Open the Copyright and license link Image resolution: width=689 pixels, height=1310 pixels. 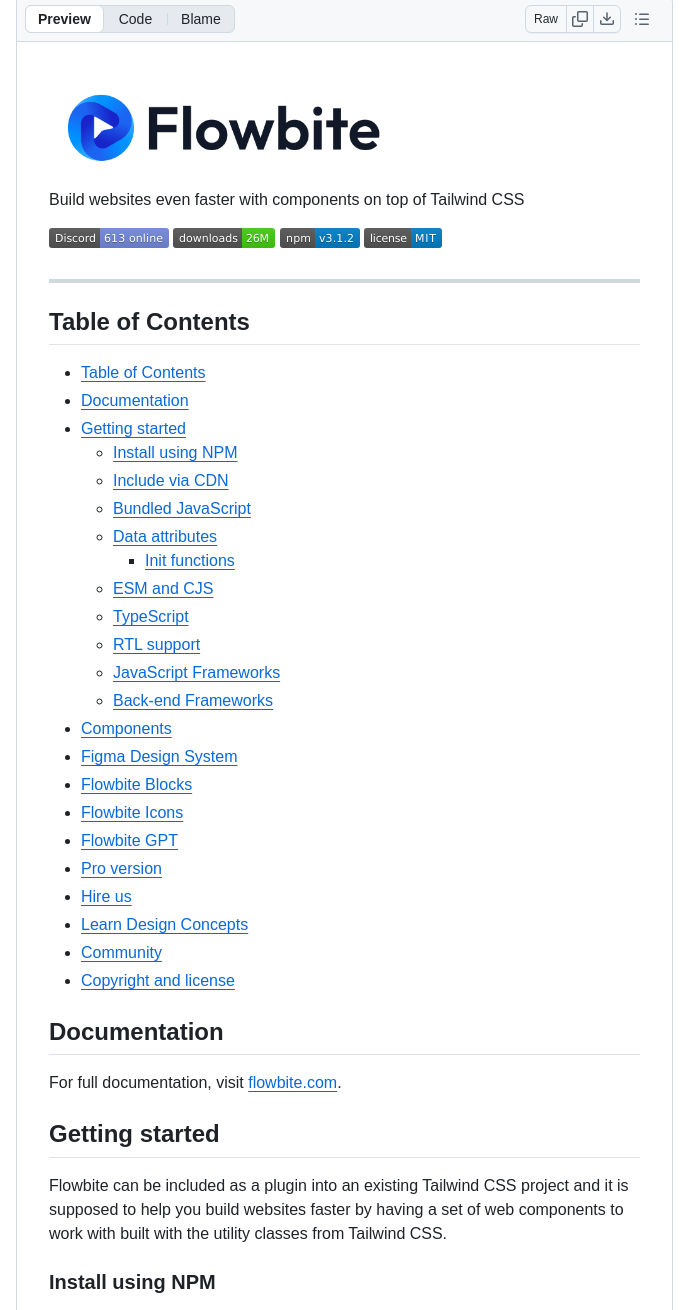(158, 980)
